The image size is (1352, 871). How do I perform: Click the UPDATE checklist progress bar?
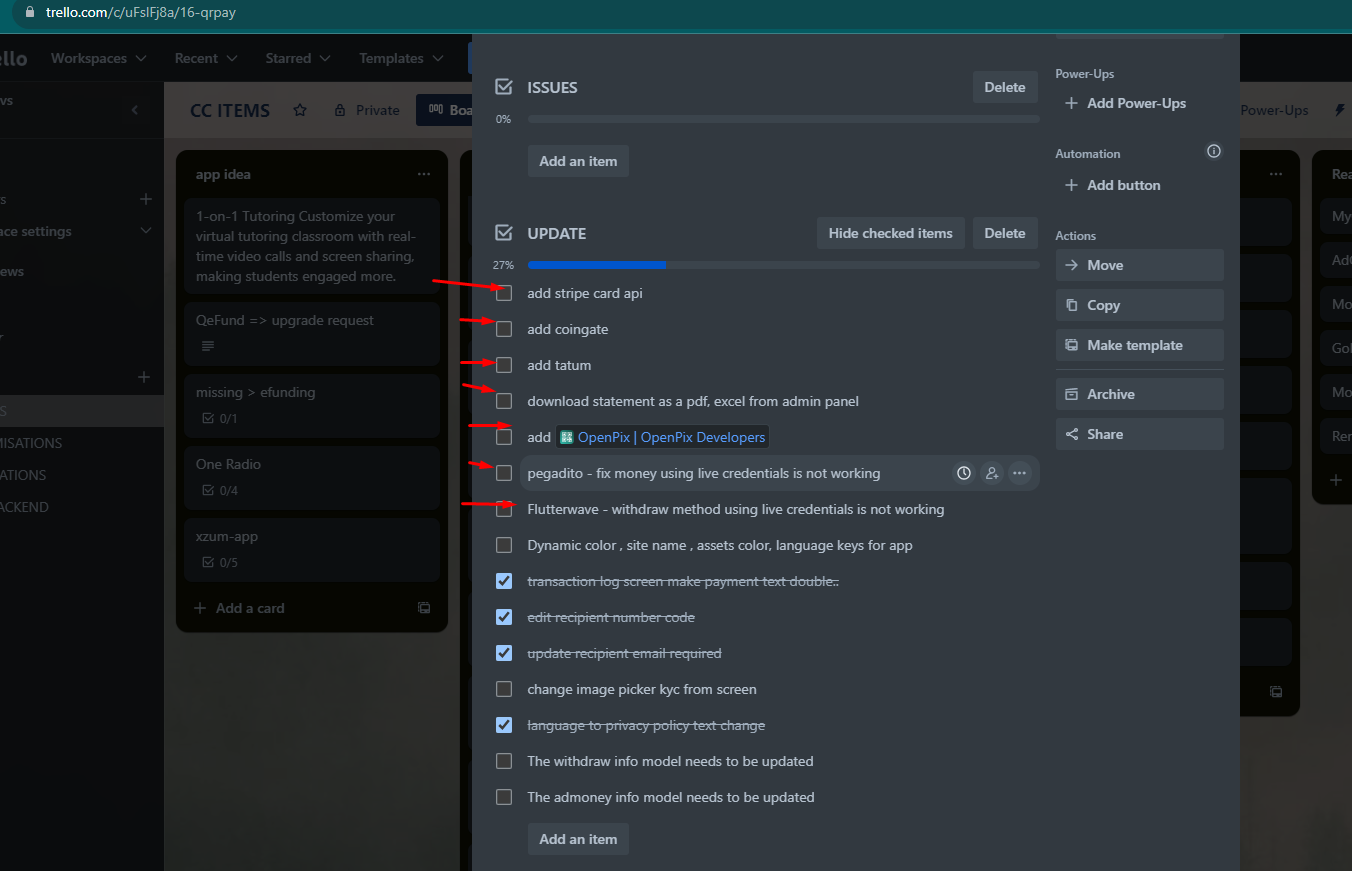[783, 265]
